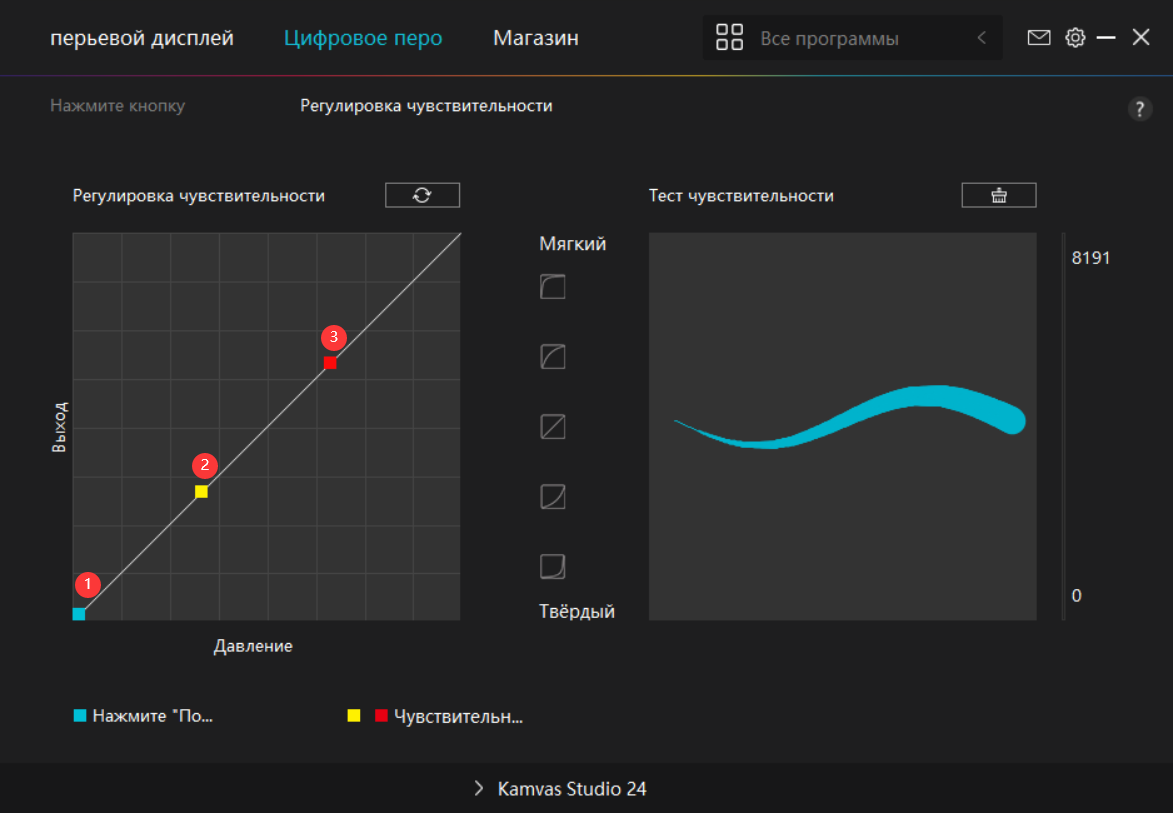Open the mail messages icon
The height and width of the screenshot is (813, 1173).
pos(1039,38)
